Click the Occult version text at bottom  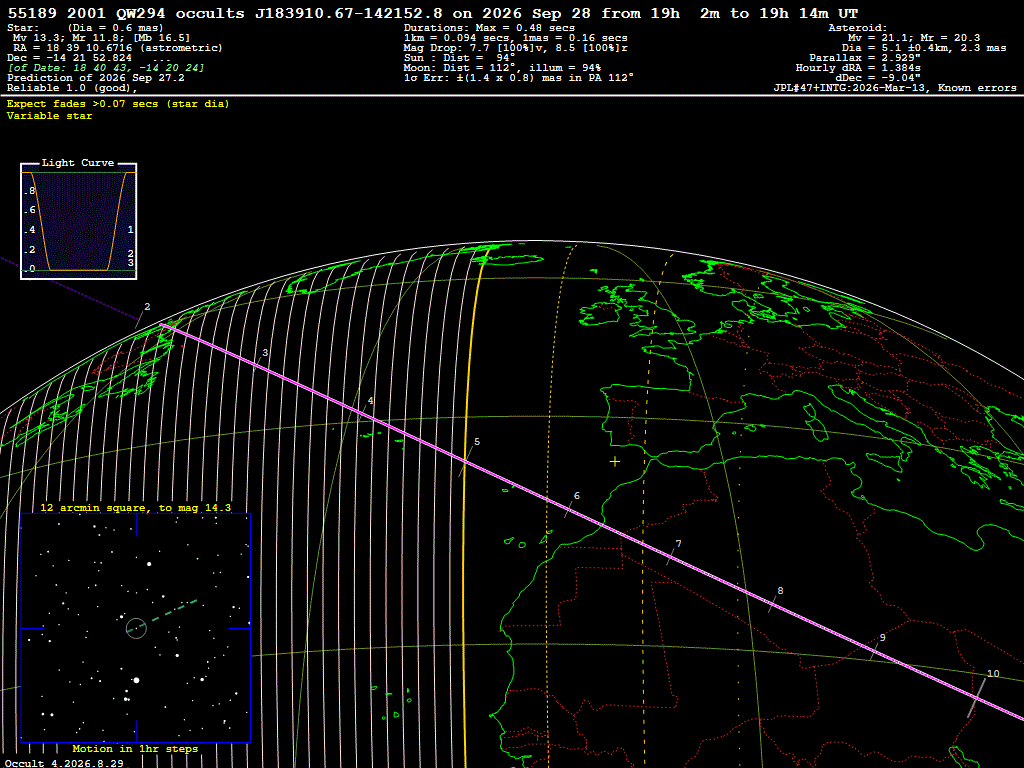pos(64,763)
